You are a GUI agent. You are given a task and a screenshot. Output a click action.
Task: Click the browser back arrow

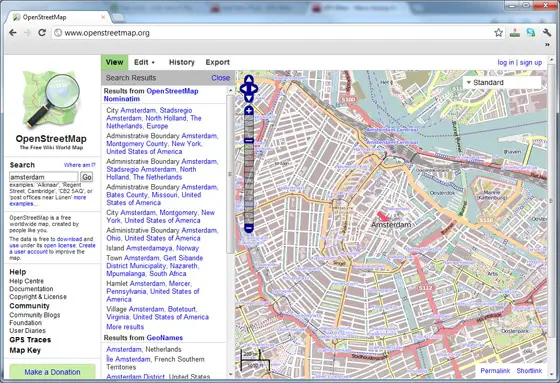tap(13, 33)
